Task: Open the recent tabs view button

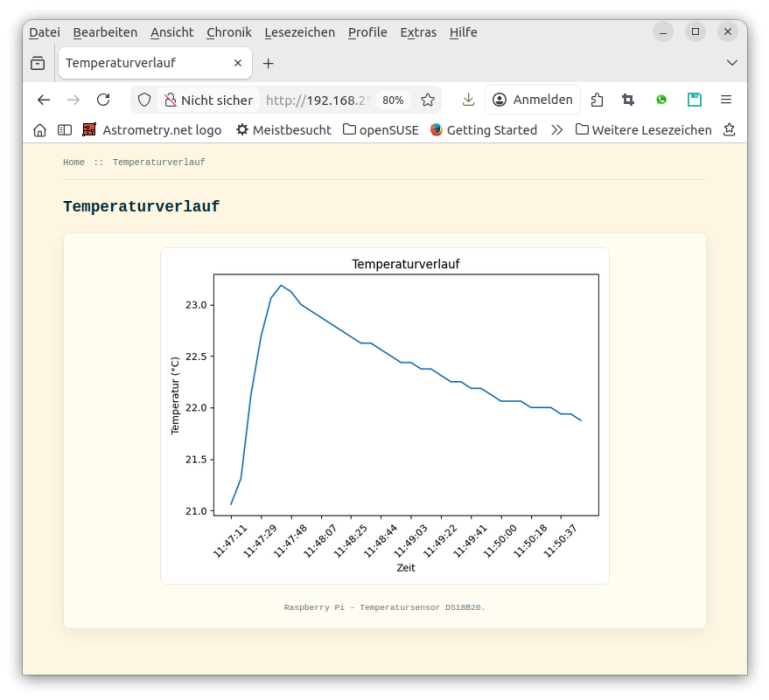Action: pos(38,63)
